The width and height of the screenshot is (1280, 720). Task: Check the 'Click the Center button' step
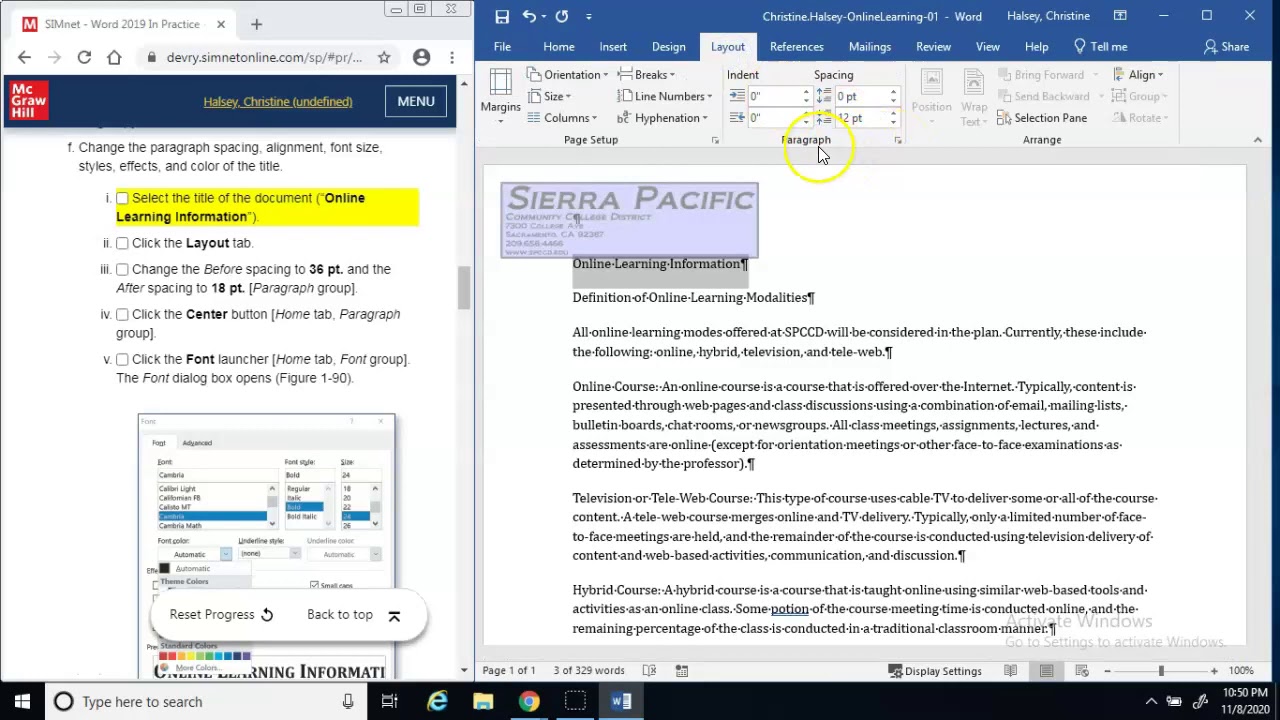click(122, 314)
